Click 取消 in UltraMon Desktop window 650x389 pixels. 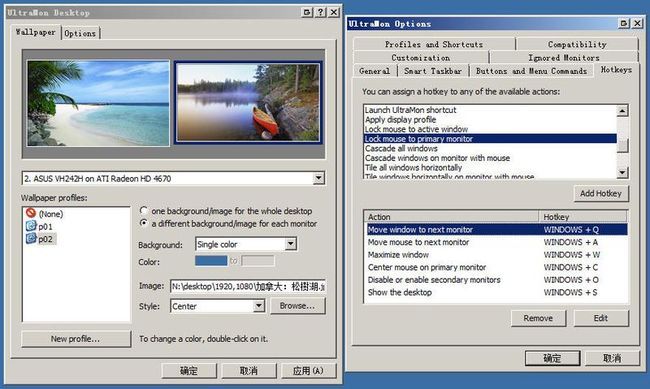[249, 370]
